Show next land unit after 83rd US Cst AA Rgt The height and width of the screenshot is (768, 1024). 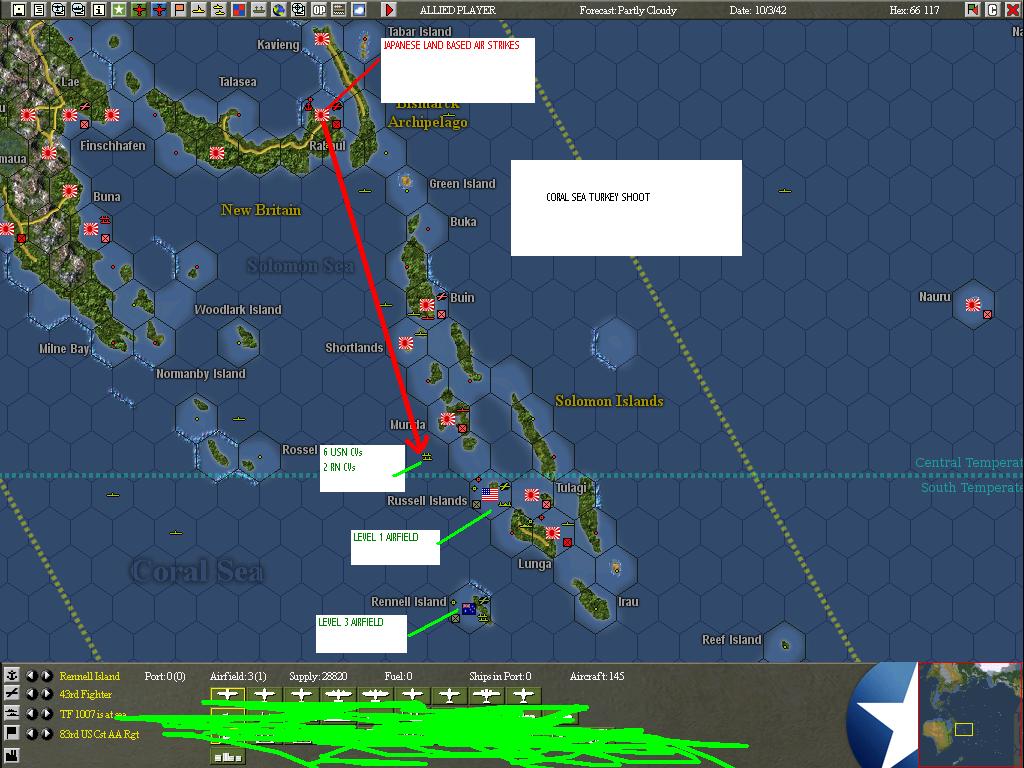(x=46, y=733)
